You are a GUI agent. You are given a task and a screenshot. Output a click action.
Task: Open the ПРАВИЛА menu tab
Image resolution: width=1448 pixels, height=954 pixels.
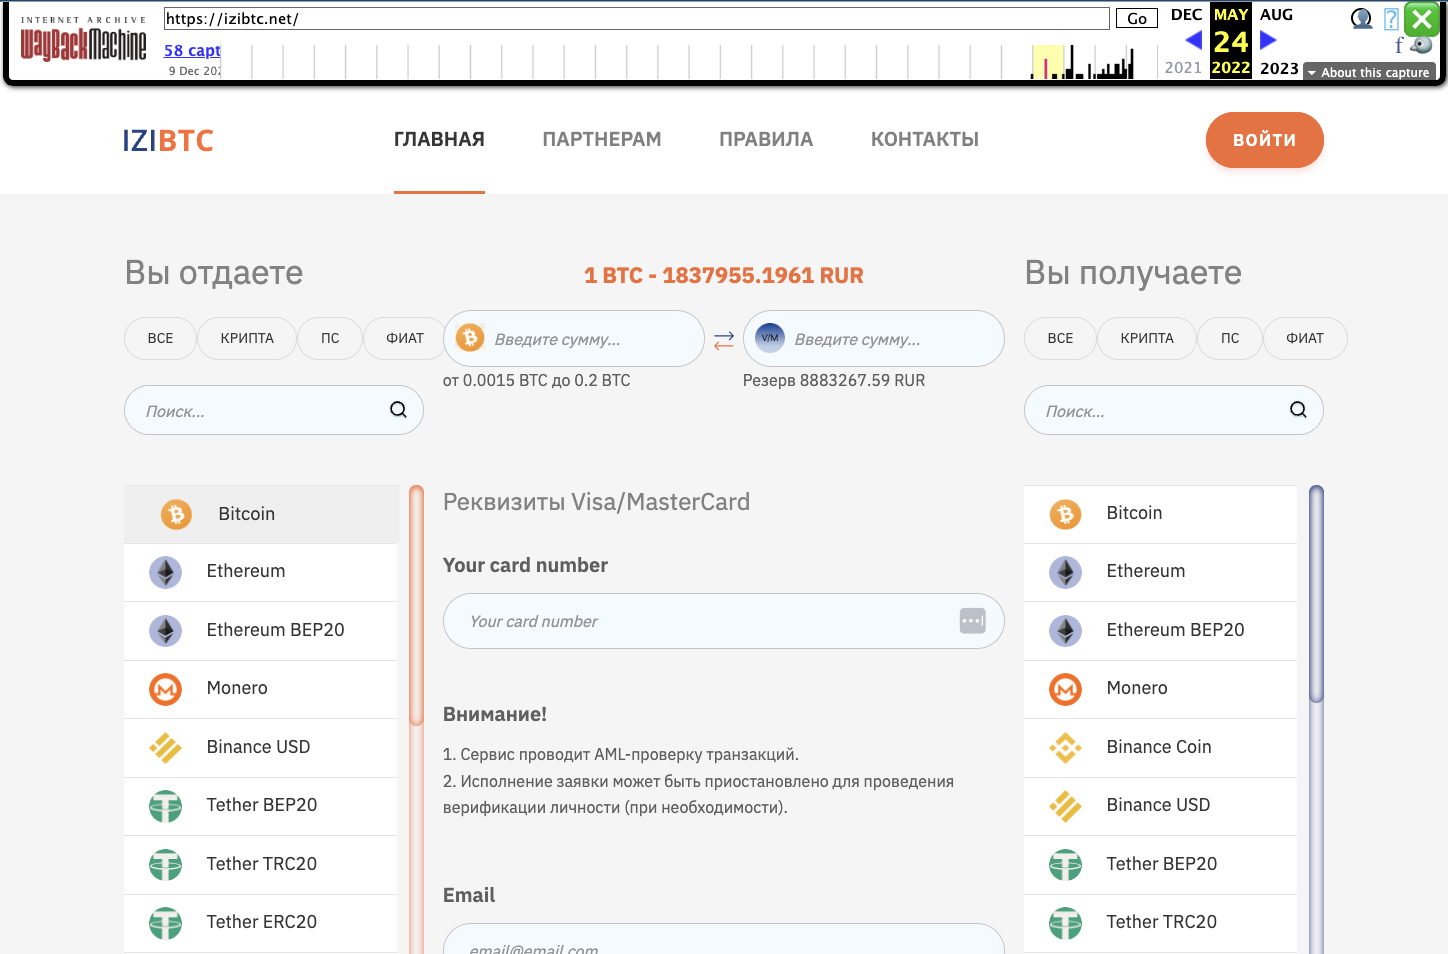[766, 139]
